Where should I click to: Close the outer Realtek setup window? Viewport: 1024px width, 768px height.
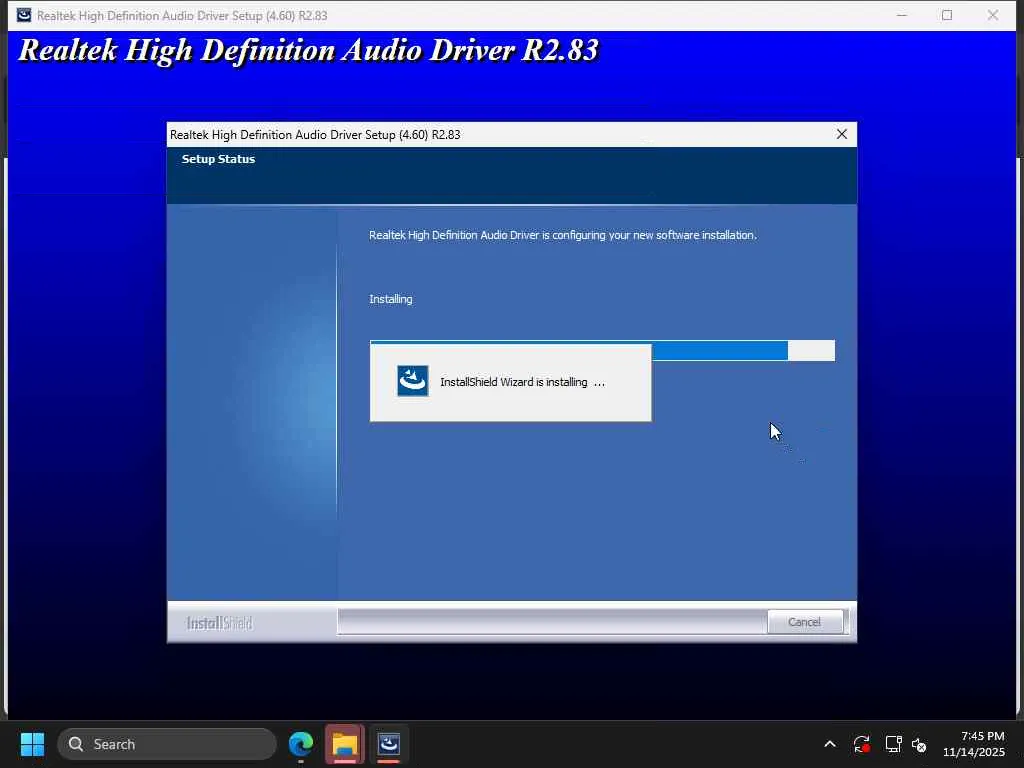[x=993, y=15]
